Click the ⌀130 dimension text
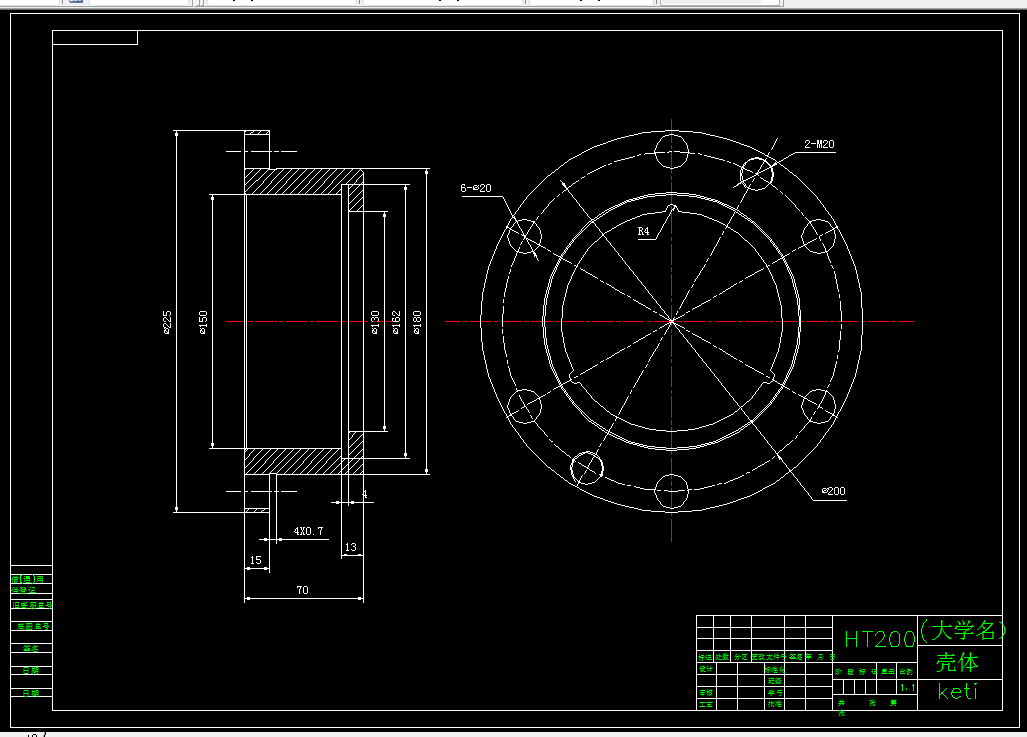The image size is (1027, 737). 375,322
